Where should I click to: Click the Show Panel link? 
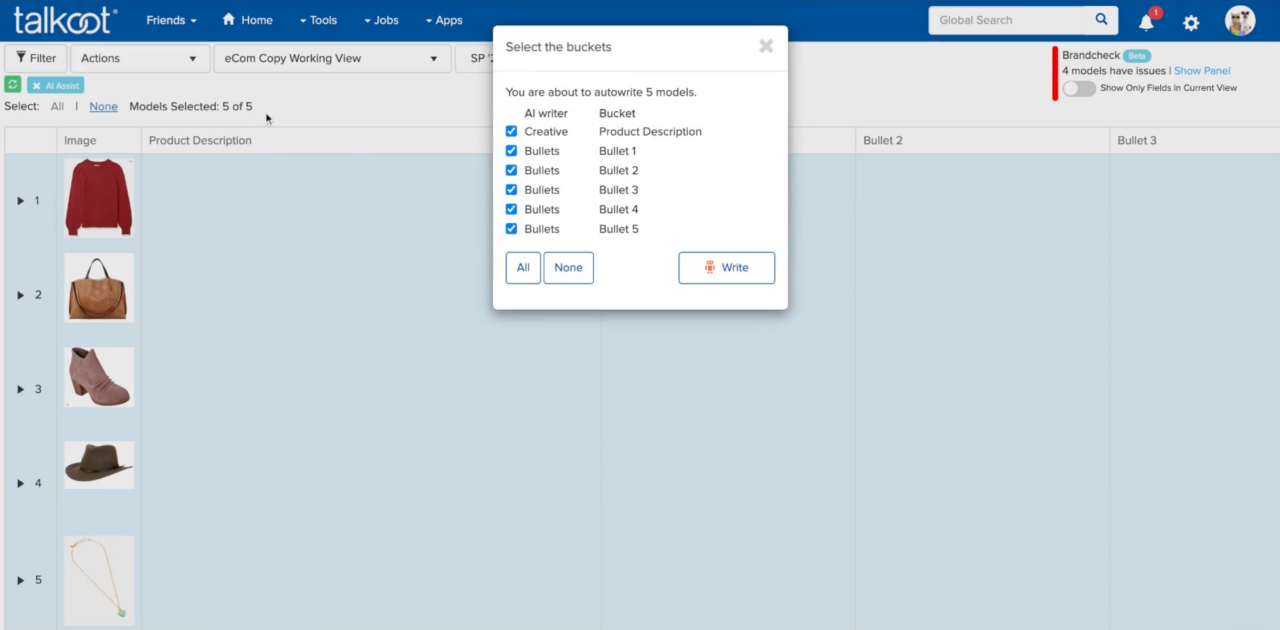coord(1202,71)
